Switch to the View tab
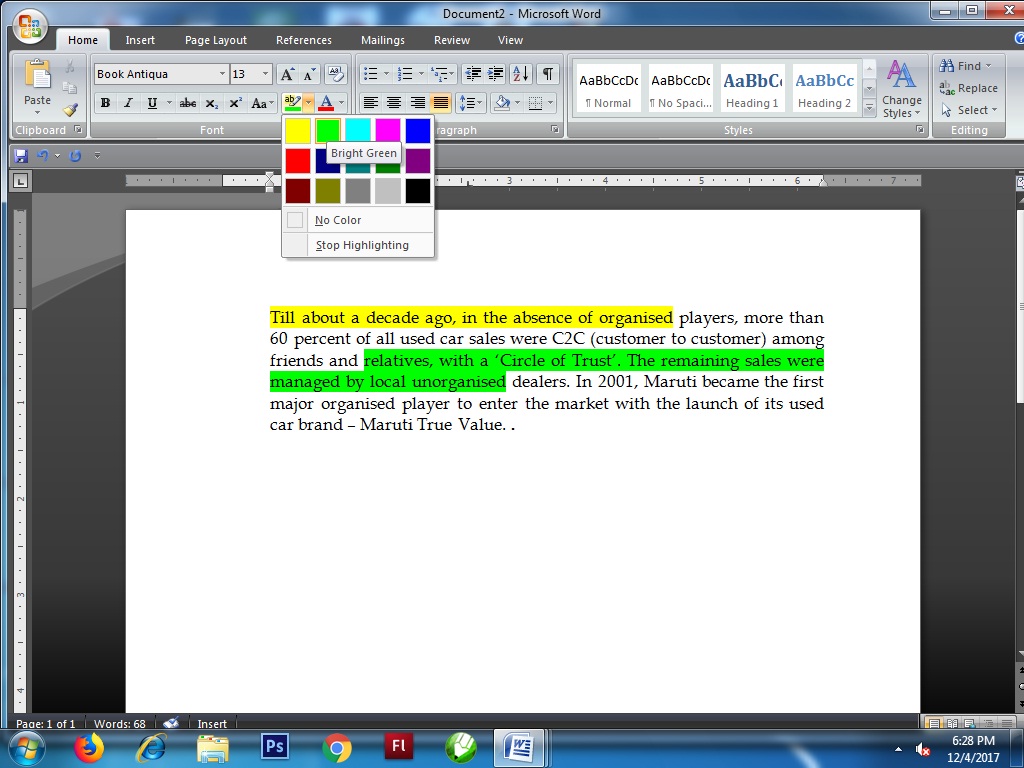This screenshot has width=1024, height=768. [x=510, y=40]
